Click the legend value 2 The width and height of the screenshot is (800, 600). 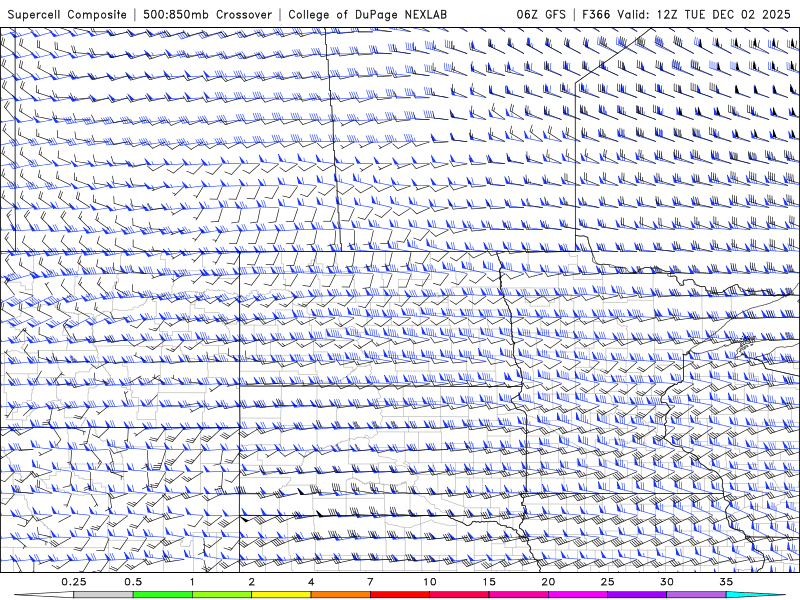click(x=252, y=582)
